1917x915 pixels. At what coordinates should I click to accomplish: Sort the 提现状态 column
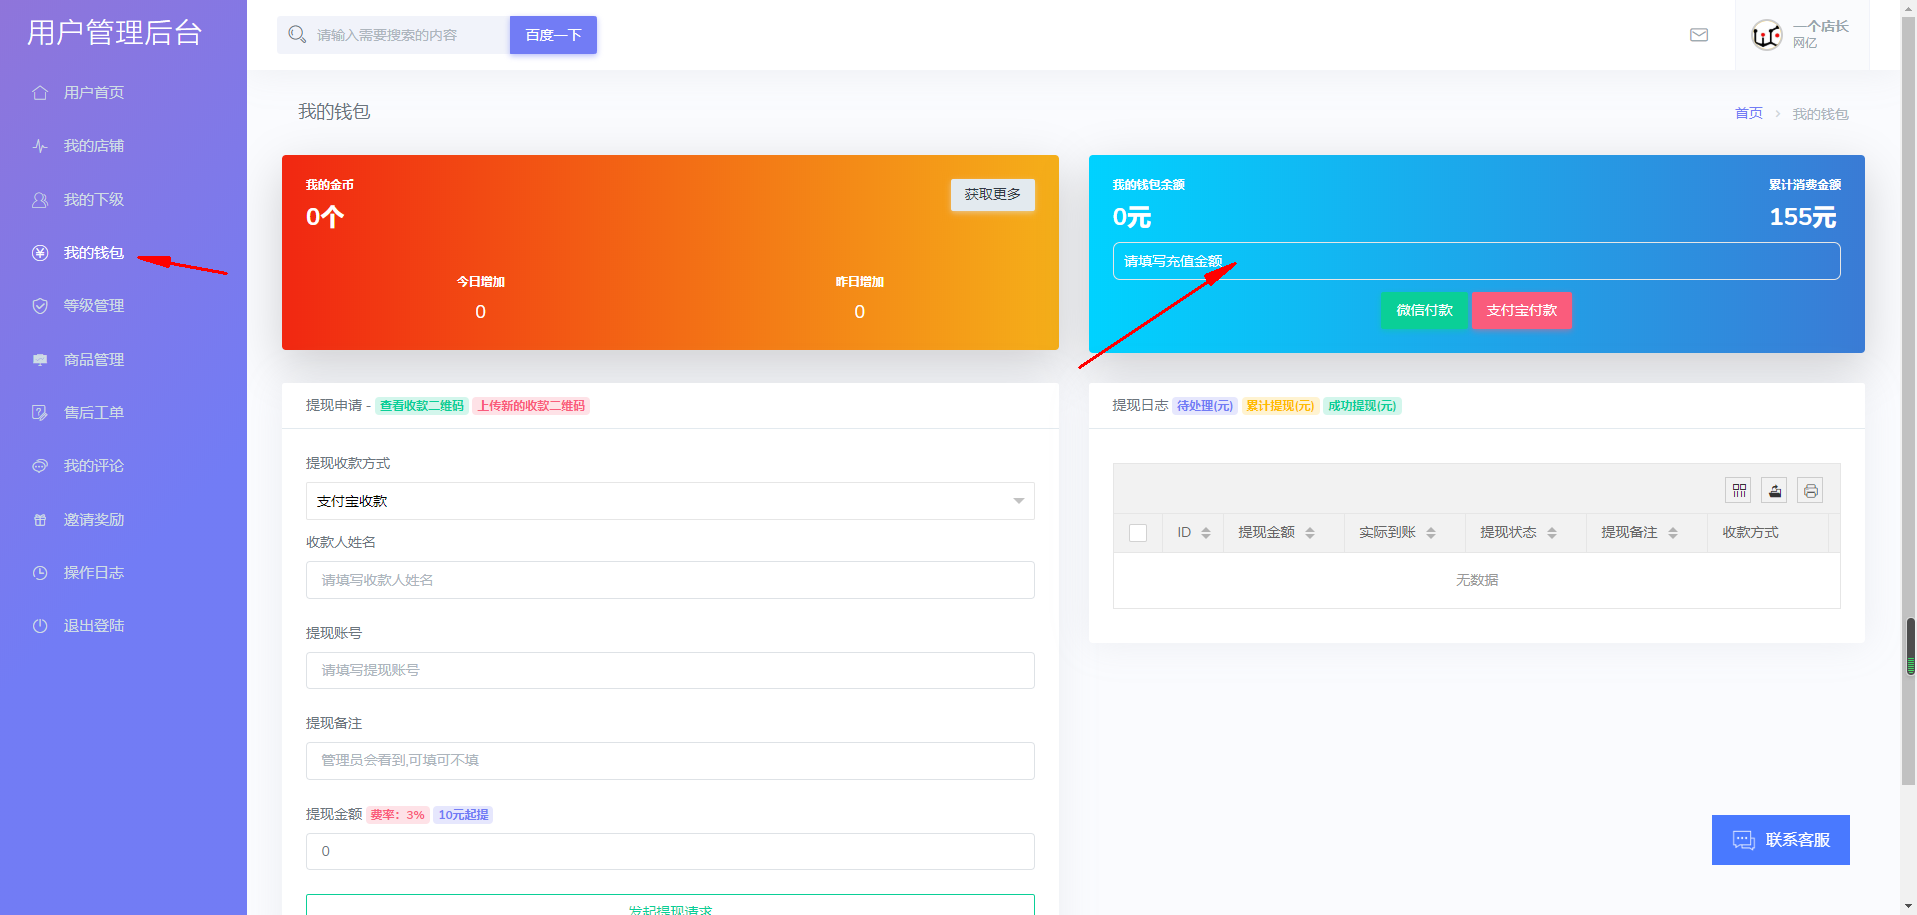(x=1552, y=533)
